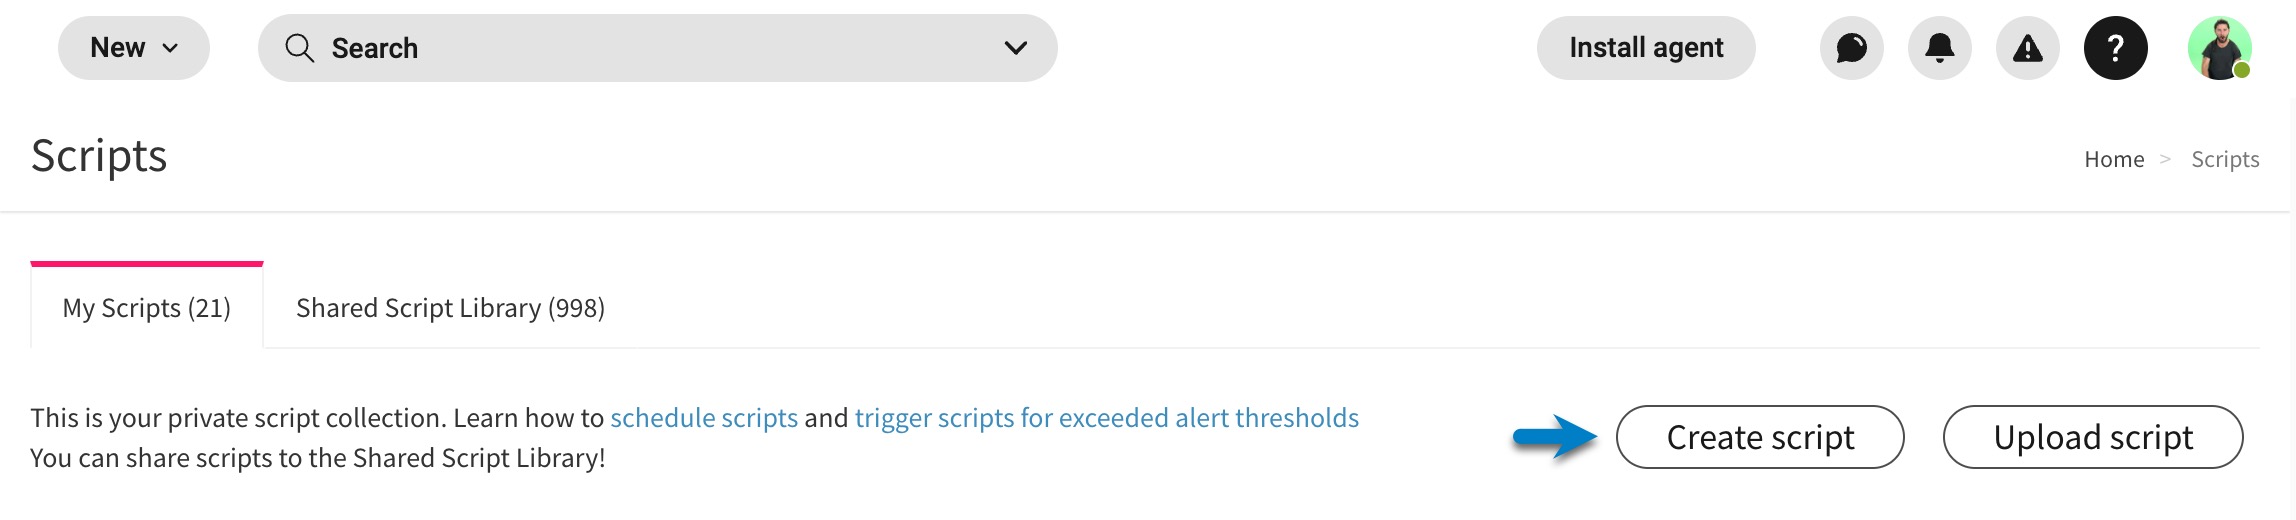Screen dimensions: 2296x520
Task: Click the Upload script button
Action: click(2093, 437)
